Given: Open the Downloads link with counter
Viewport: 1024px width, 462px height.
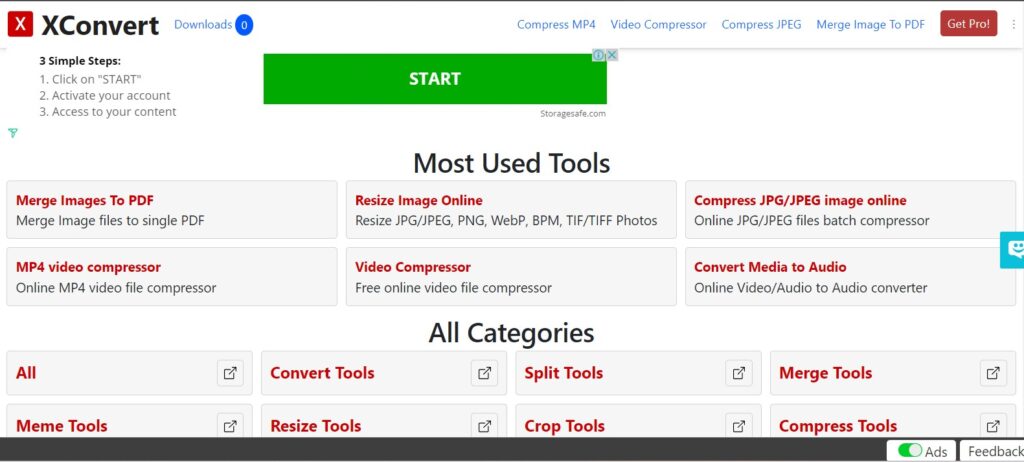Looking at the screenshot, I should point(213,25).
